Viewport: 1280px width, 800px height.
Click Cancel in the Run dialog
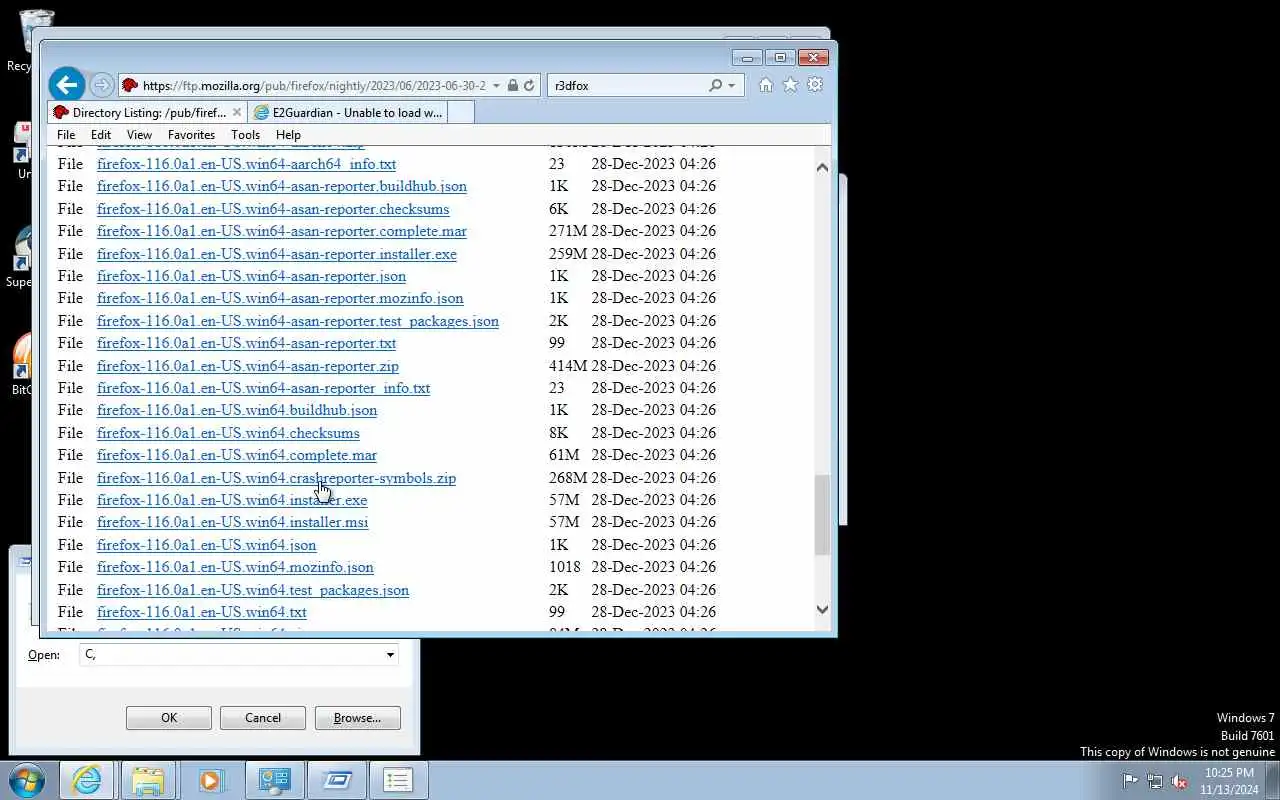click(x=263, y=718)
